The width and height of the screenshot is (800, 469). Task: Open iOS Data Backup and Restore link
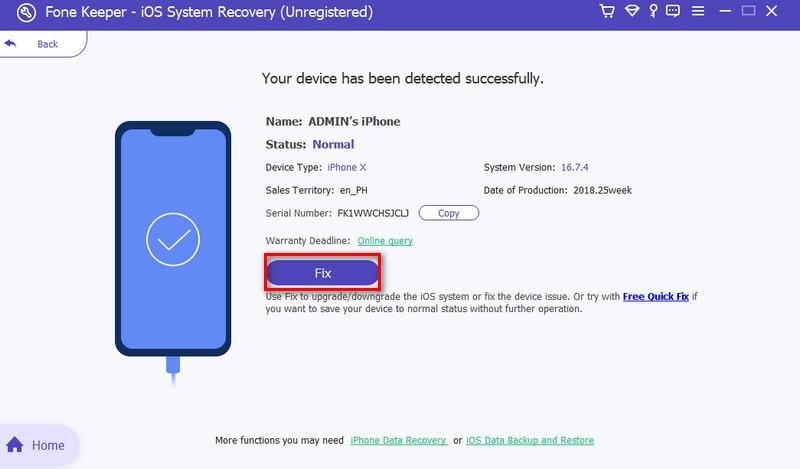point(530,441)
